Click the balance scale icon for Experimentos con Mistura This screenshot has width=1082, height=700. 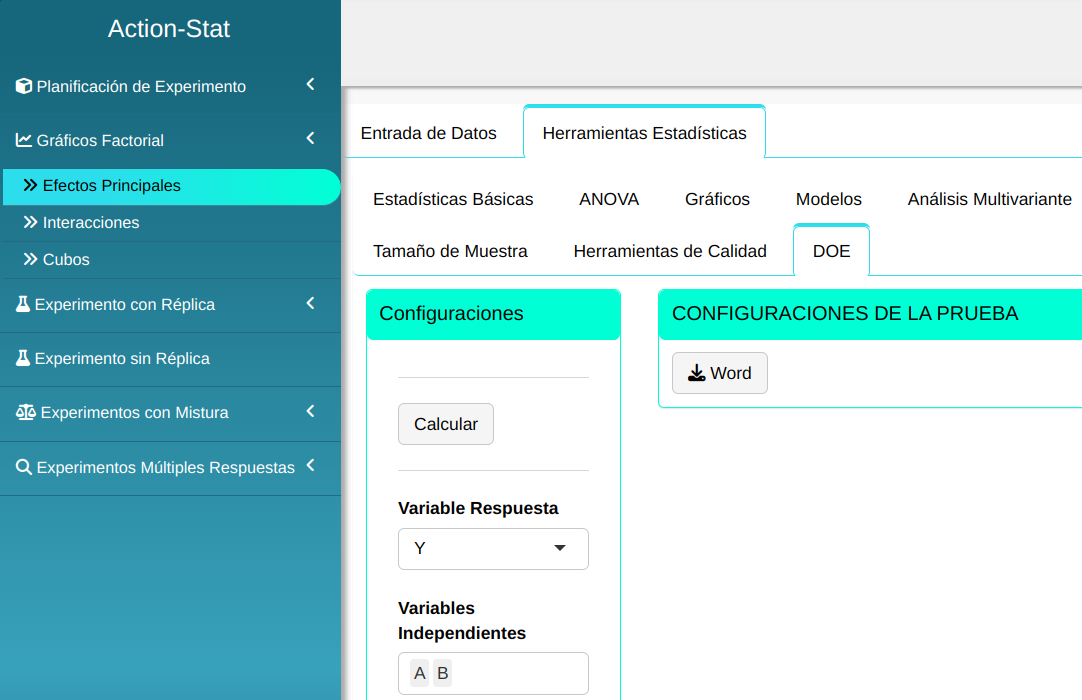click(25, 412)
